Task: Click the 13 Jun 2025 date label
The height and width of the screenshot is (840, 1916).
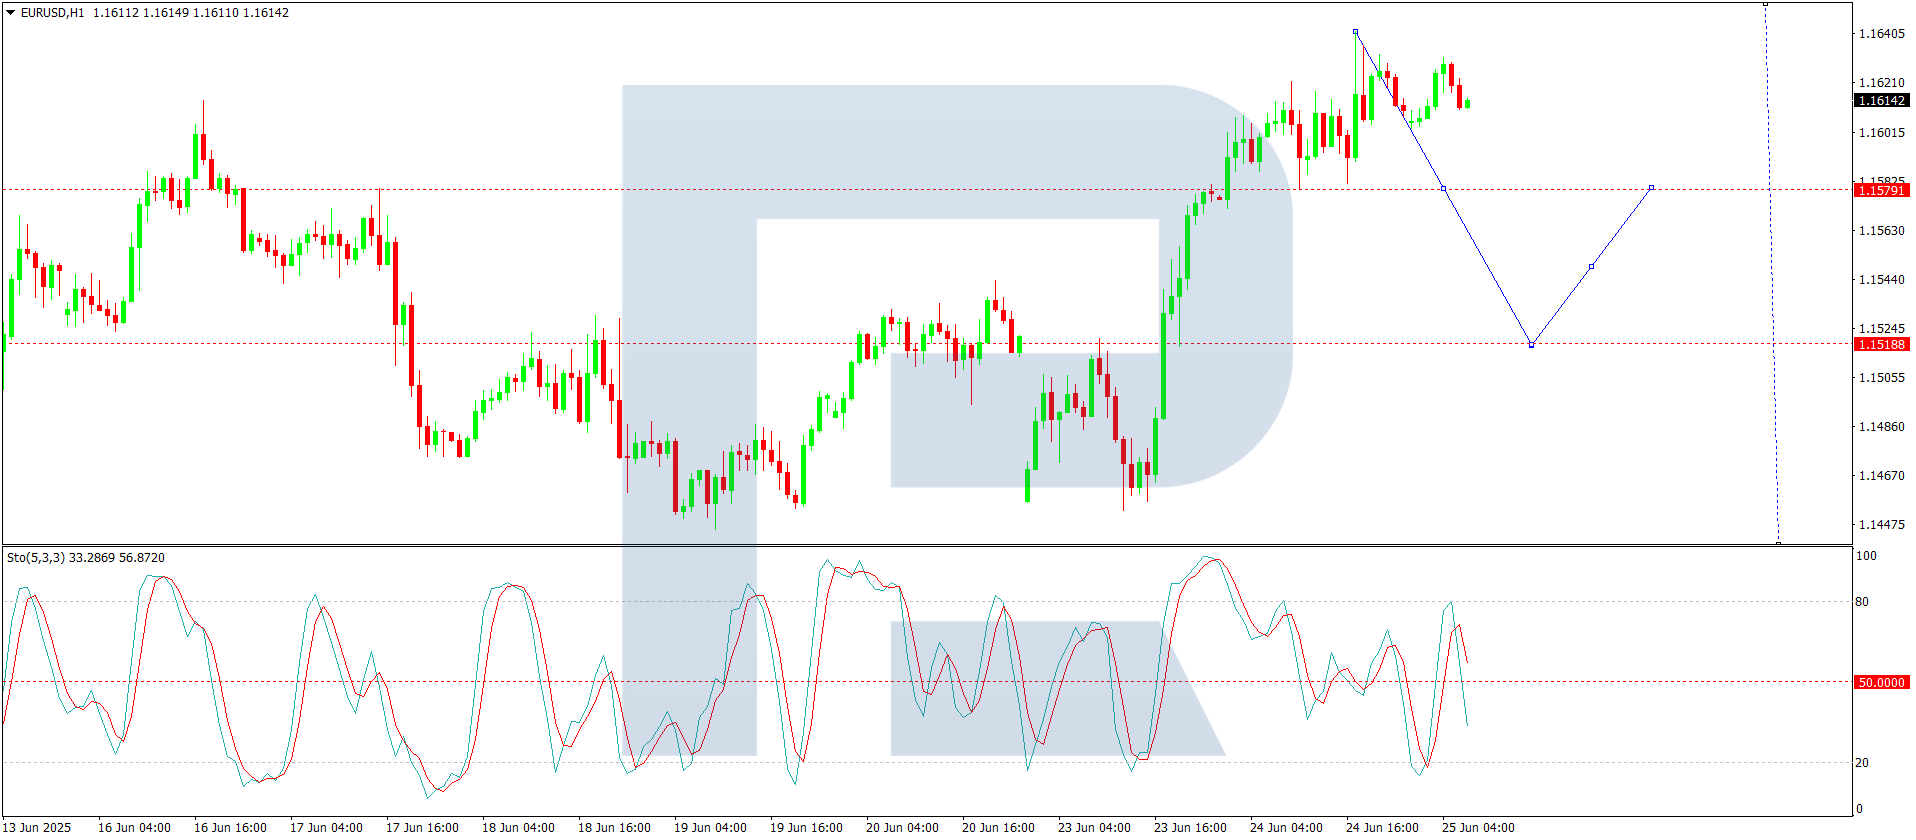Action: [x=38, y=828]
